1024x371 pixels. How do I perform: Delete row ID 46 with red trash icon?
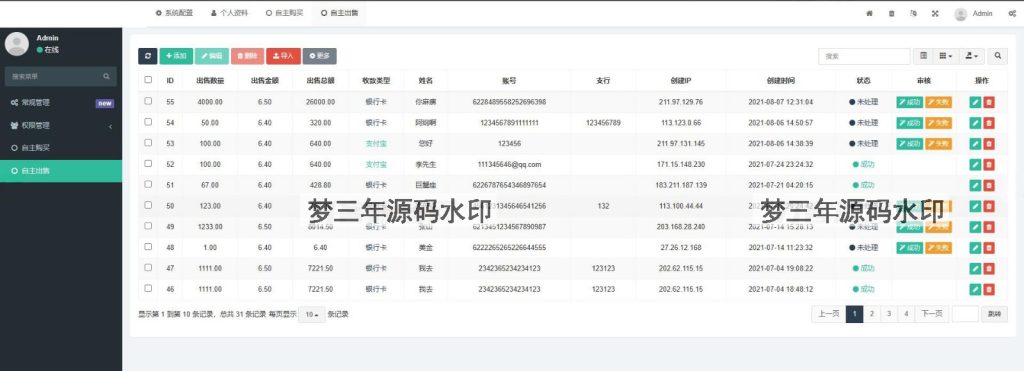(x=989, y=289)
